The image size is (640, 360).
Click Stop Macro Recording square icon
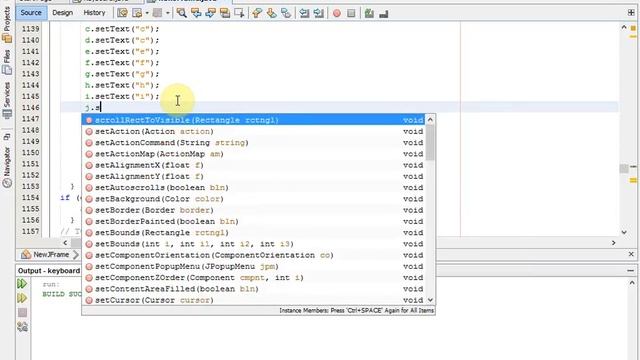click(351, 13)
